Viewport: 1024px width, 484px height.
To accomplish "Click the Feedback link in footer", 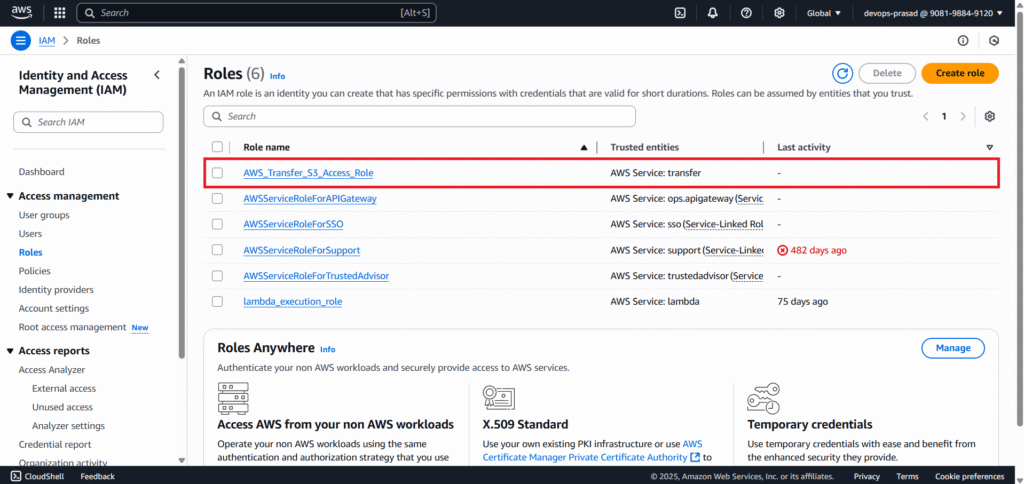I will [97, 476].
